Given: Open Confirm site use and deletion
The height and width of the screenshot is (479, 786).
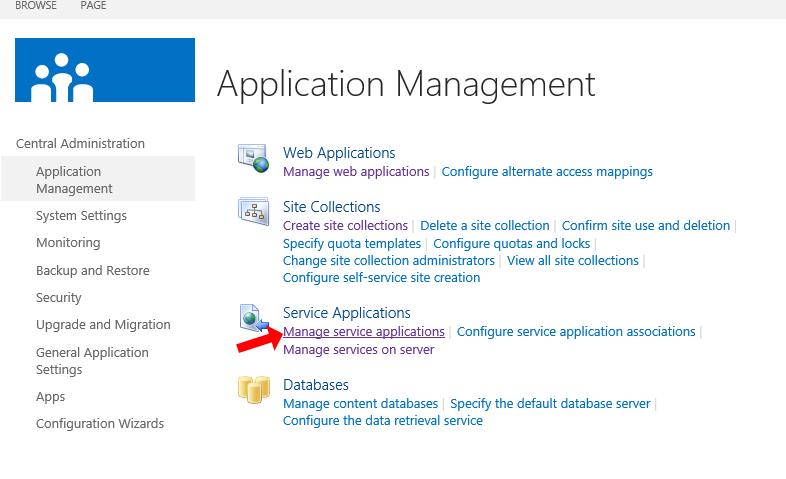Looking at the screenshot, I should [x=646, y=226].
